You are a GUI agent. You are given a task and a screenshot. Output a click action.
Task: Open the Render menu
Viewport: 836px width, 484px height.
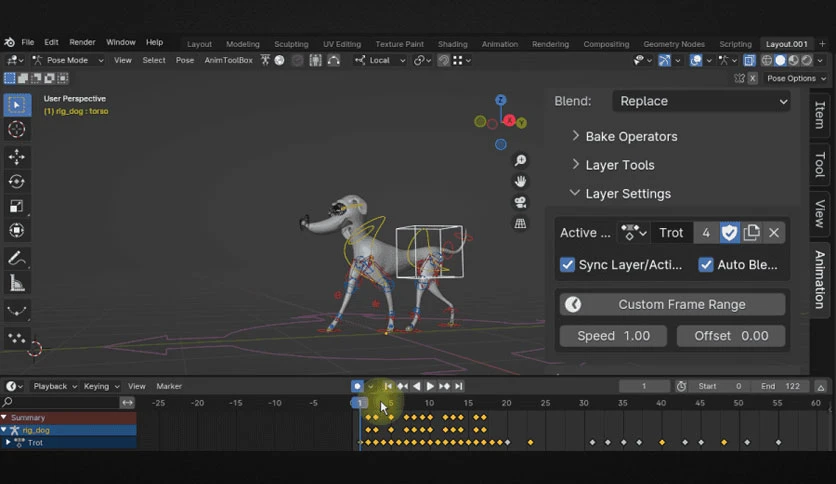[82, 42]
